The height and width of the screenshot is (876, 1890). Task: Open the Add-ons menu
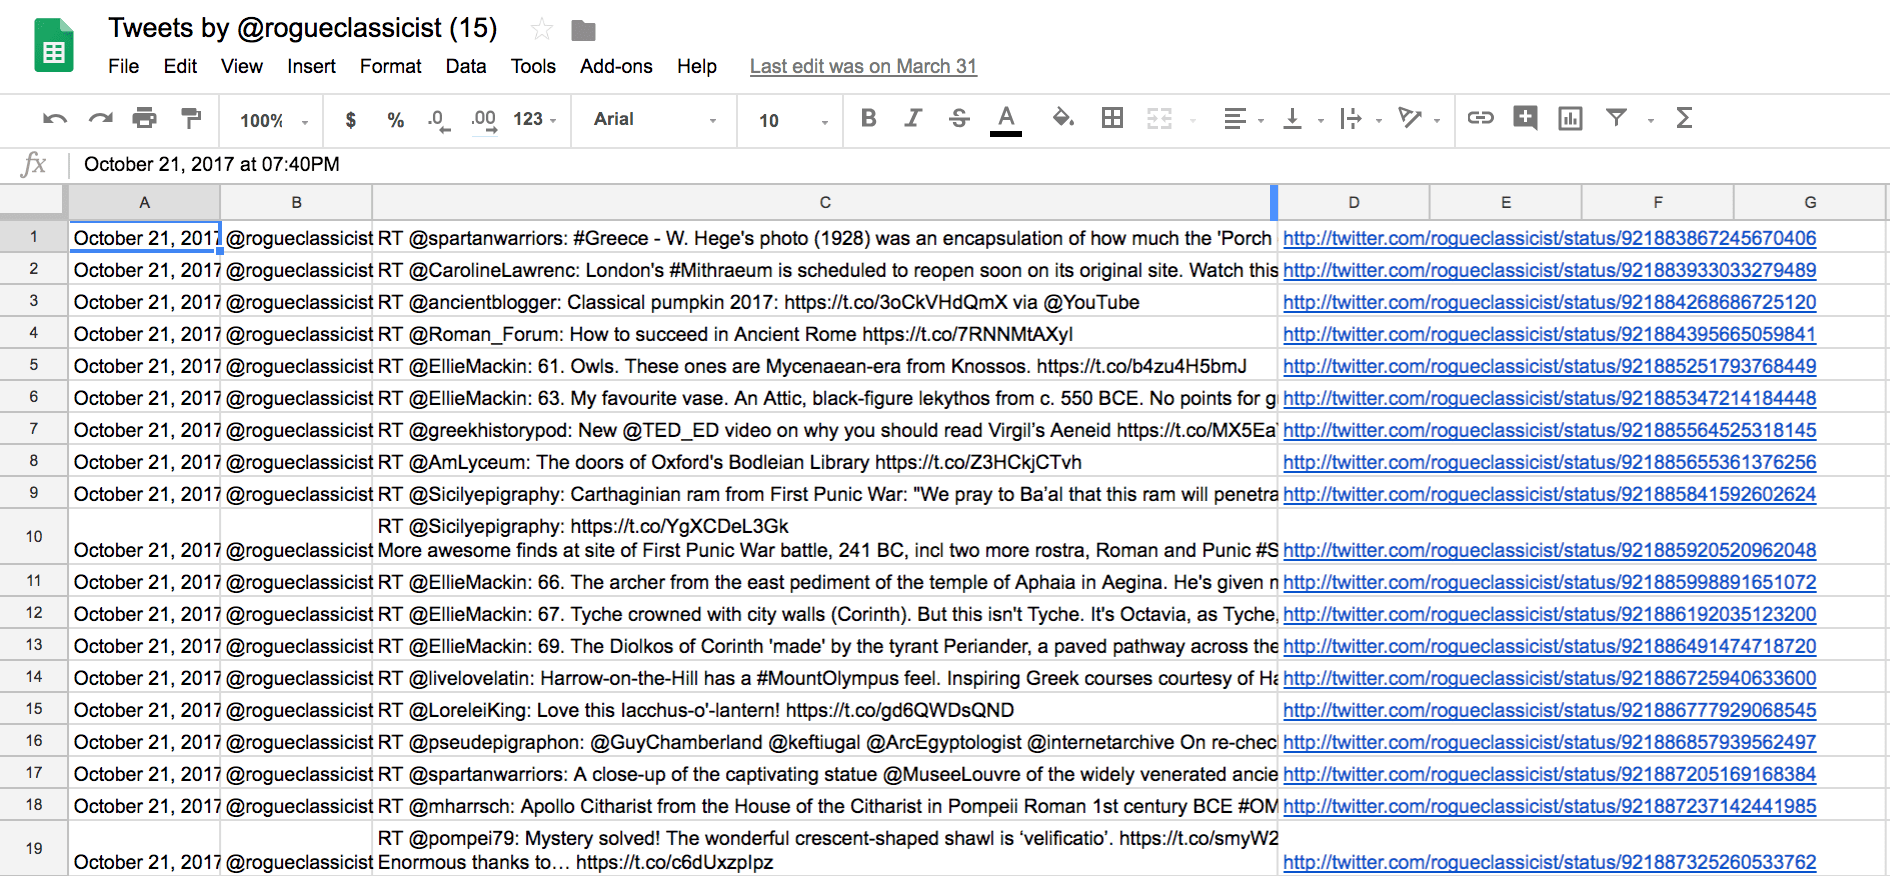click(616, 66)
